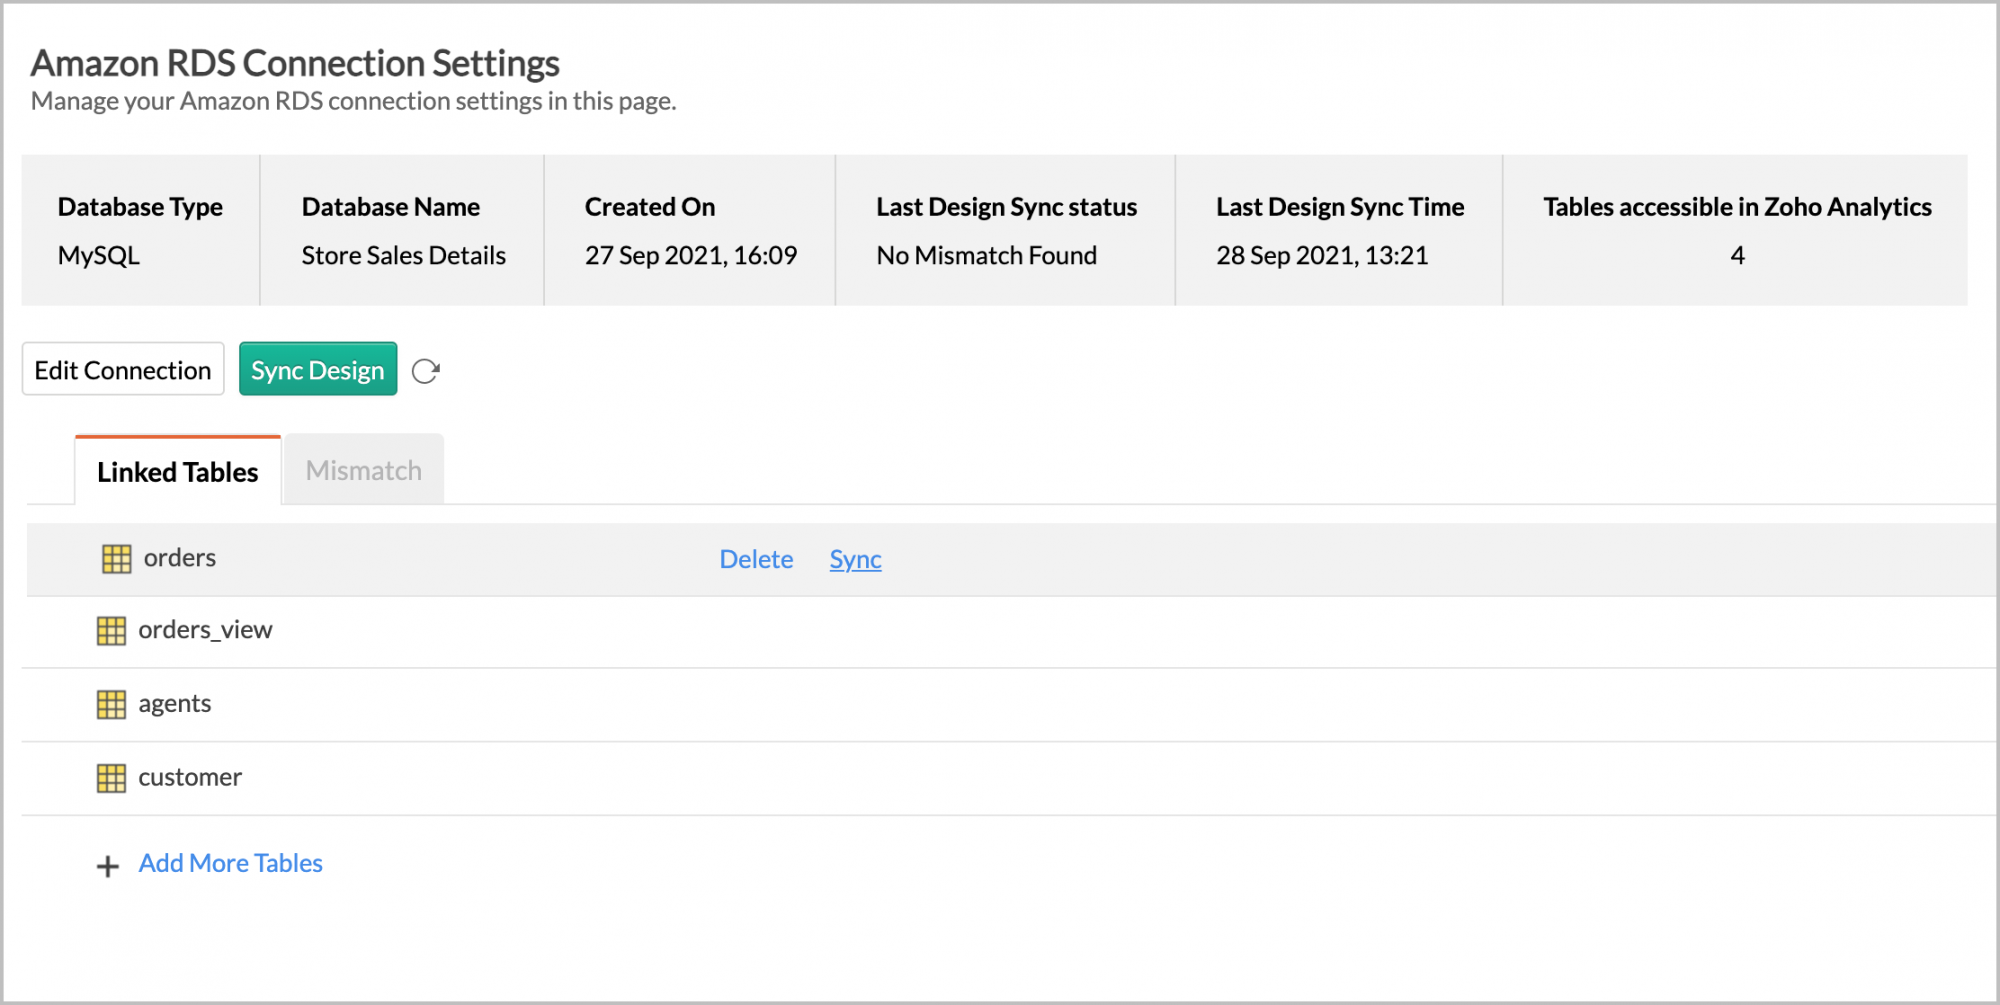Image resolution: width=2000 pixels, height=1005 pixels.
Task: Click the accessible tables count 4
Action: pos(1738,256)
